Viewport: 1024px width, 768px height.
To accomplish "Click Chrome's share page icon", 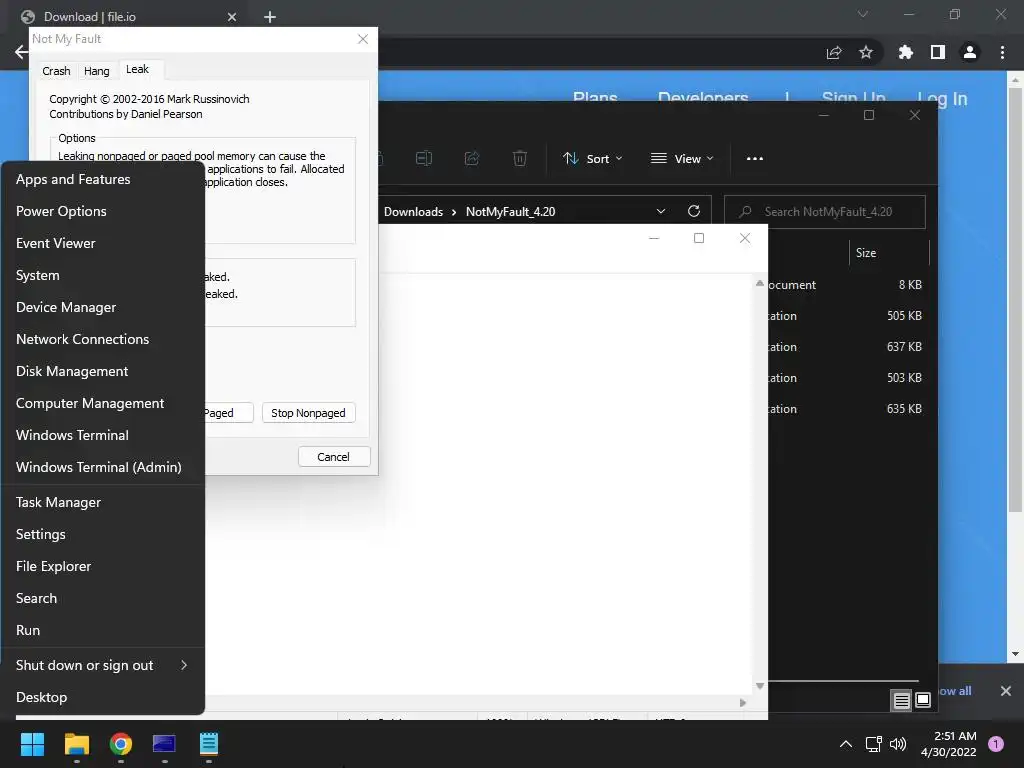I will (x=834, y=52).
